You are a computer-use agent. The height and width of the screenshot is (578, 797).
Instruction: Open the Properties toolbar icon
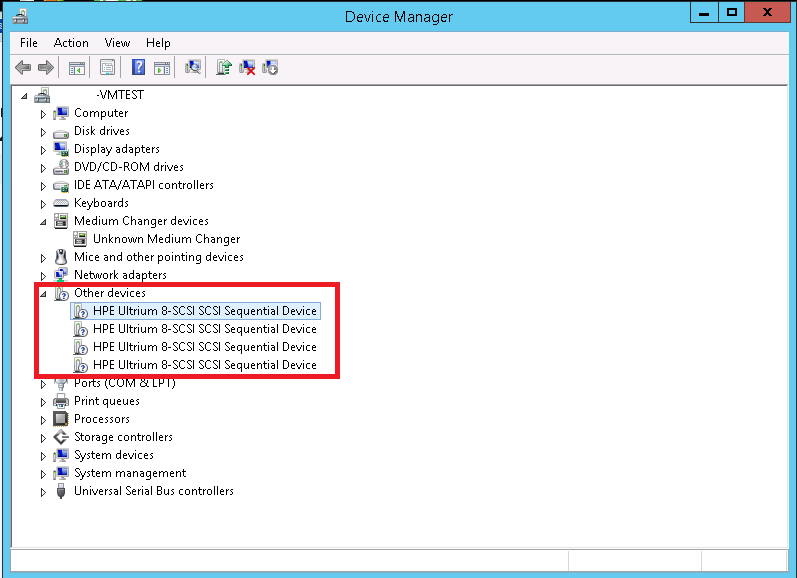click(107, 67)
